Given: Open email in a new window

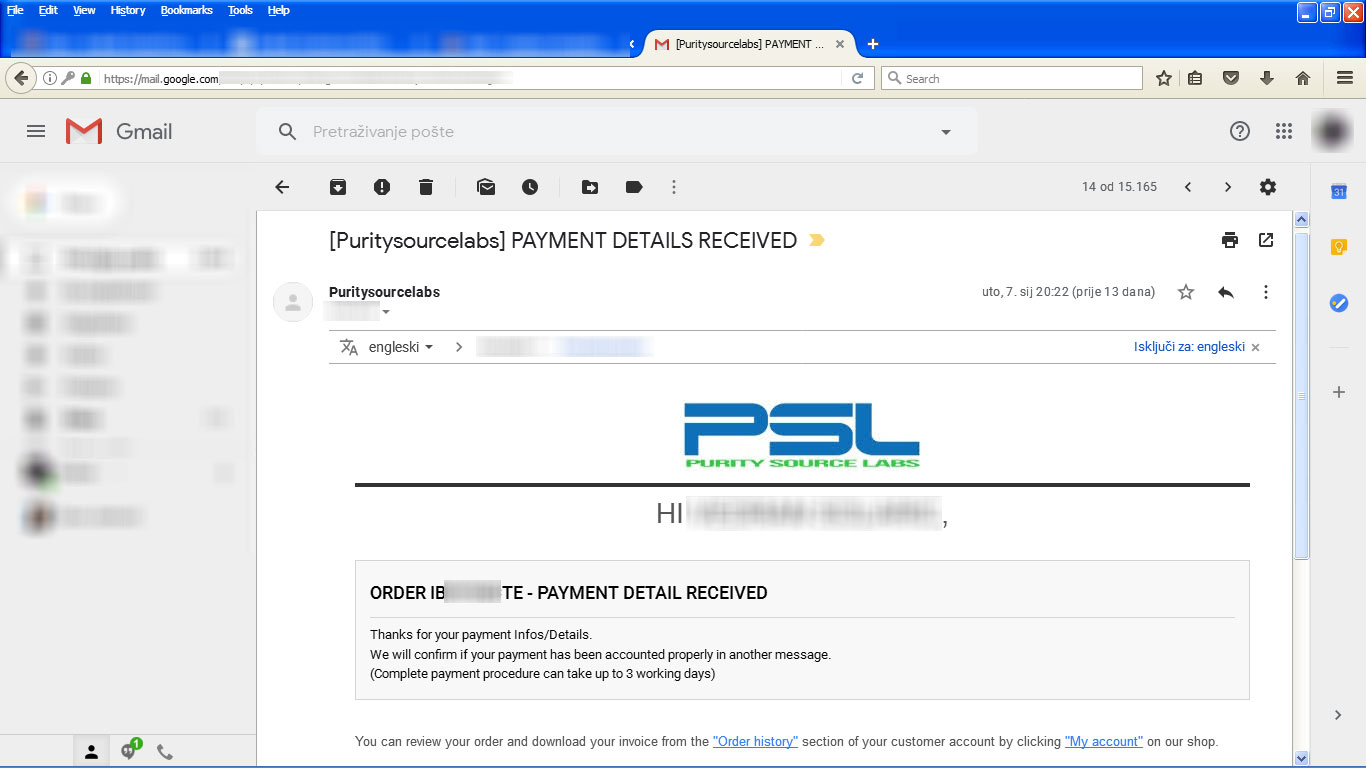Looking at the screenshot, I should (1266, 240).
